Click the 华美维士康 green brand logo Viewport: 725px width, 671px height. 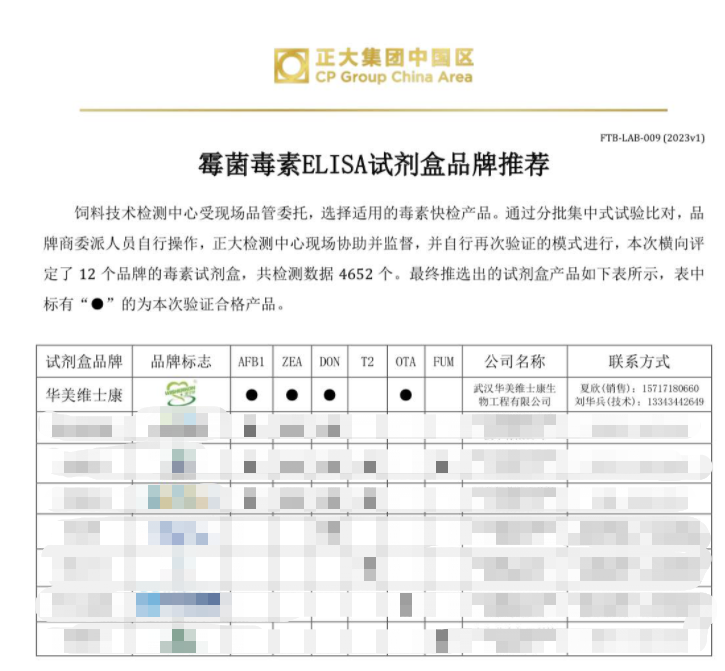tap(181, 394)
